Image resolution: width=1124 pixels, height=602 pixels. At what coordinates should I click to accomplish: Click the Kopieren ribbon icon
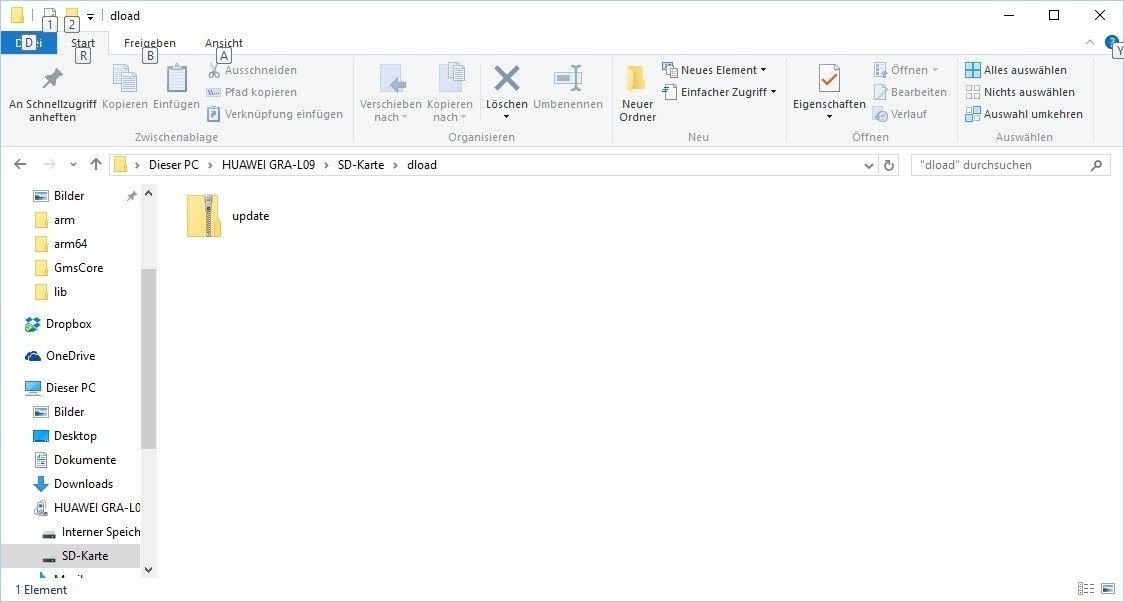125,79
